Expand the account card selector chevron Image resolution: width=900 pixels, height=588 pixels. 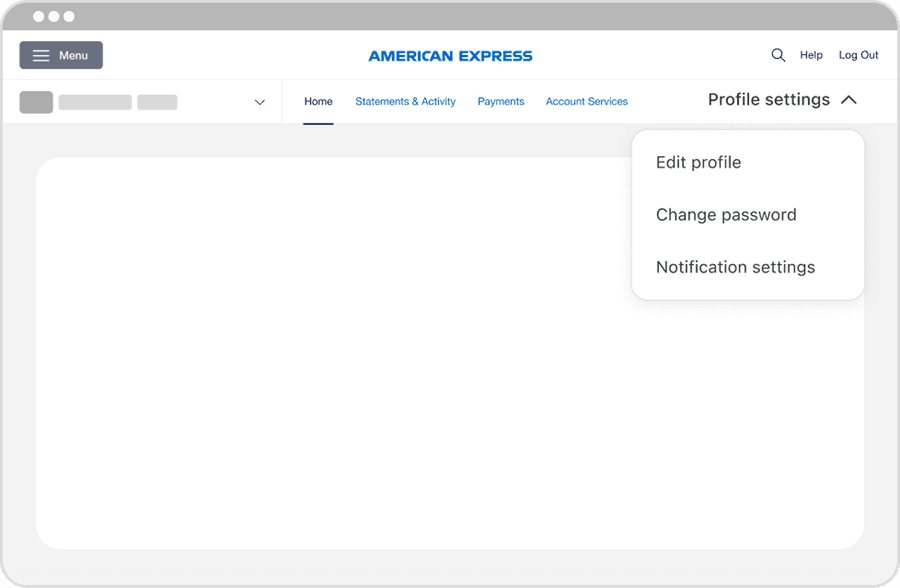point(260,102)
